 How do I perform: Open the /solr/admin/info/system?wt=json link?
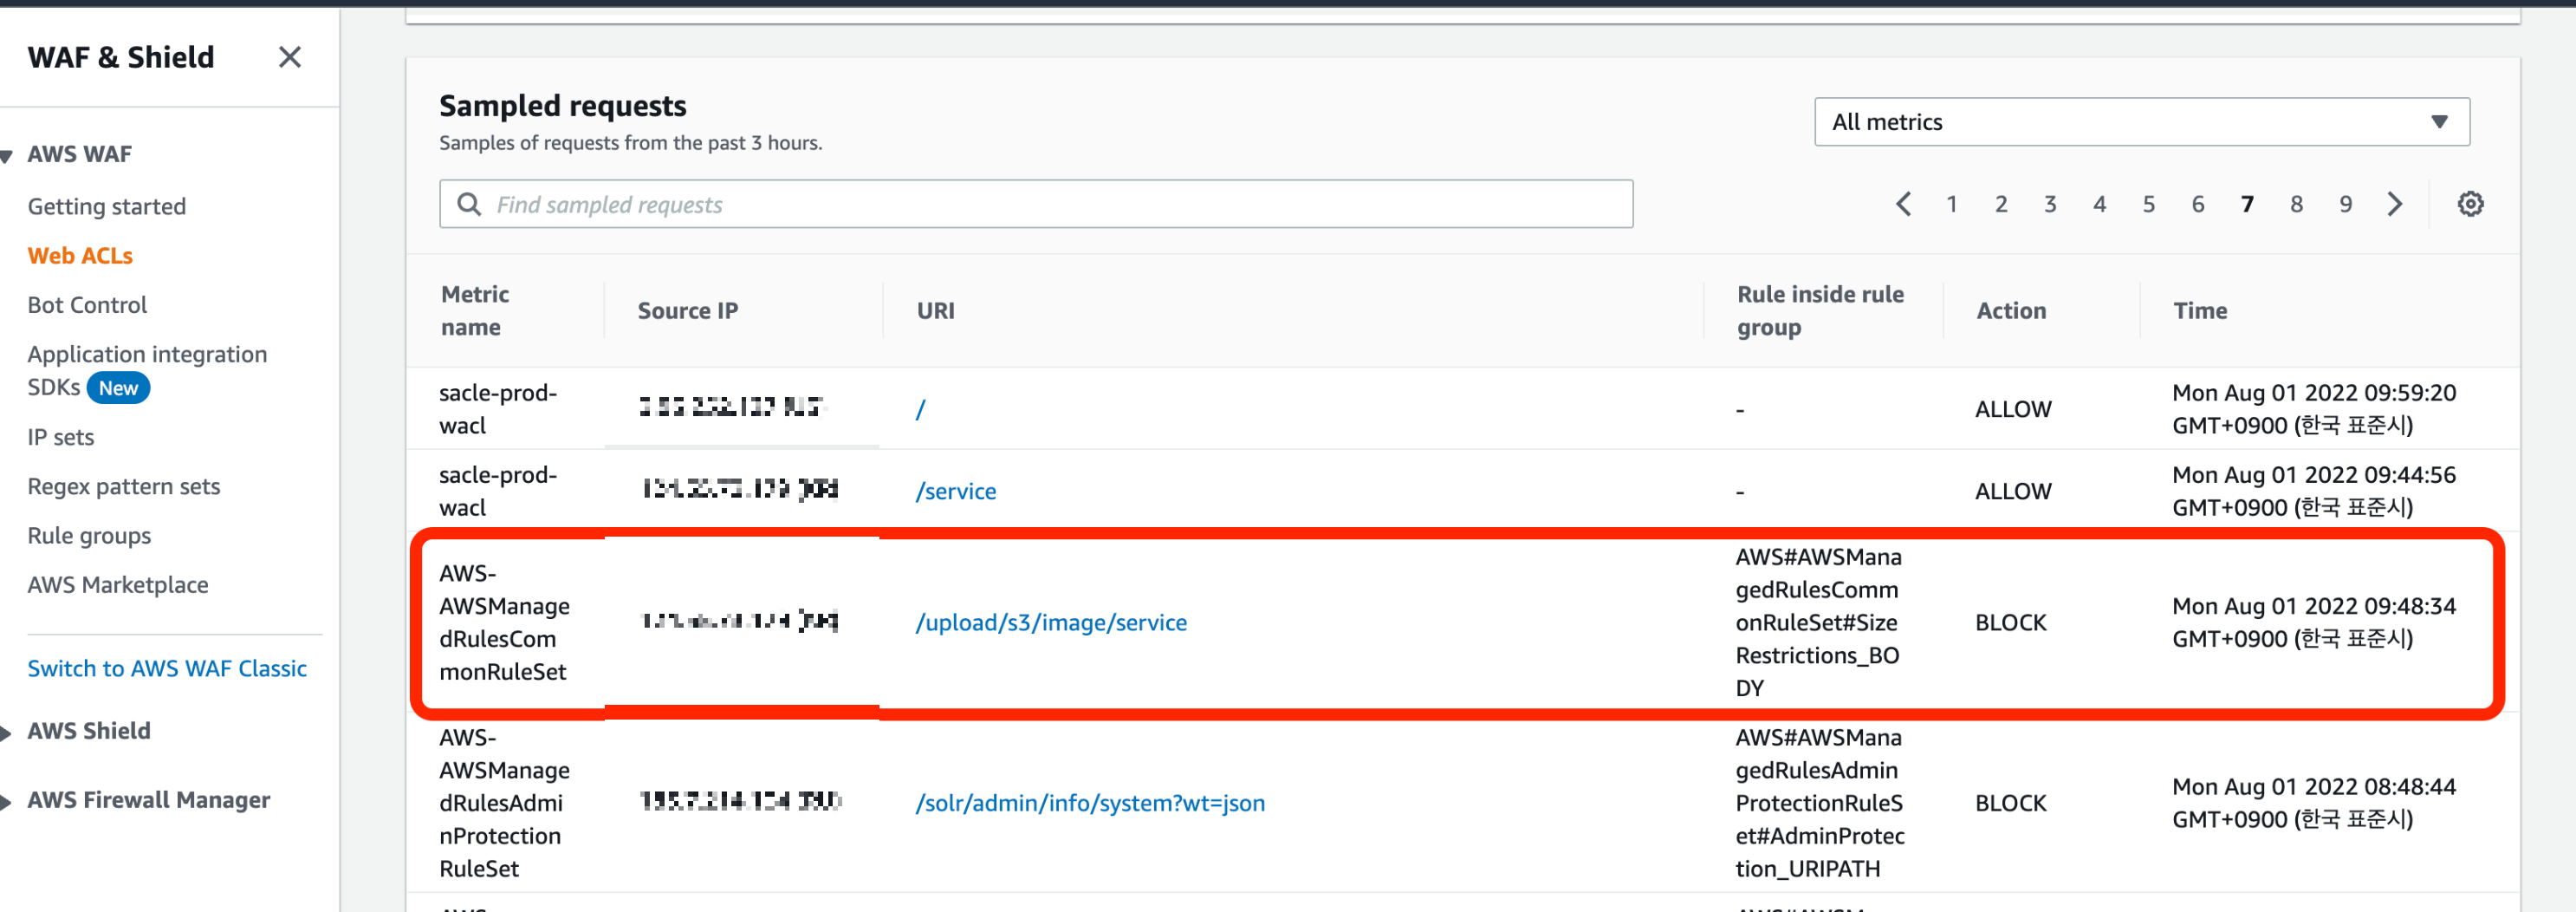[1090, 803]
